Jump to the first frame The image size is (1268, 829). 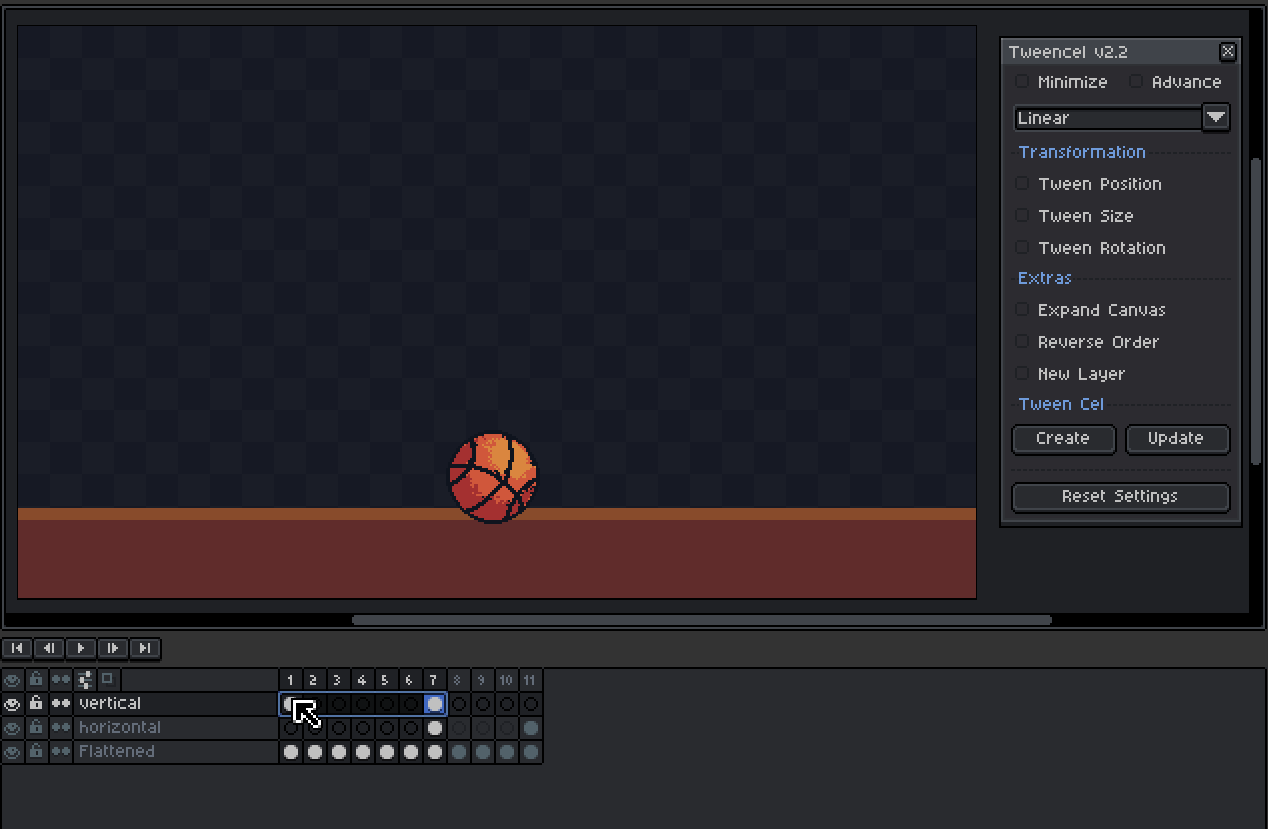click(x=16, y=648)
